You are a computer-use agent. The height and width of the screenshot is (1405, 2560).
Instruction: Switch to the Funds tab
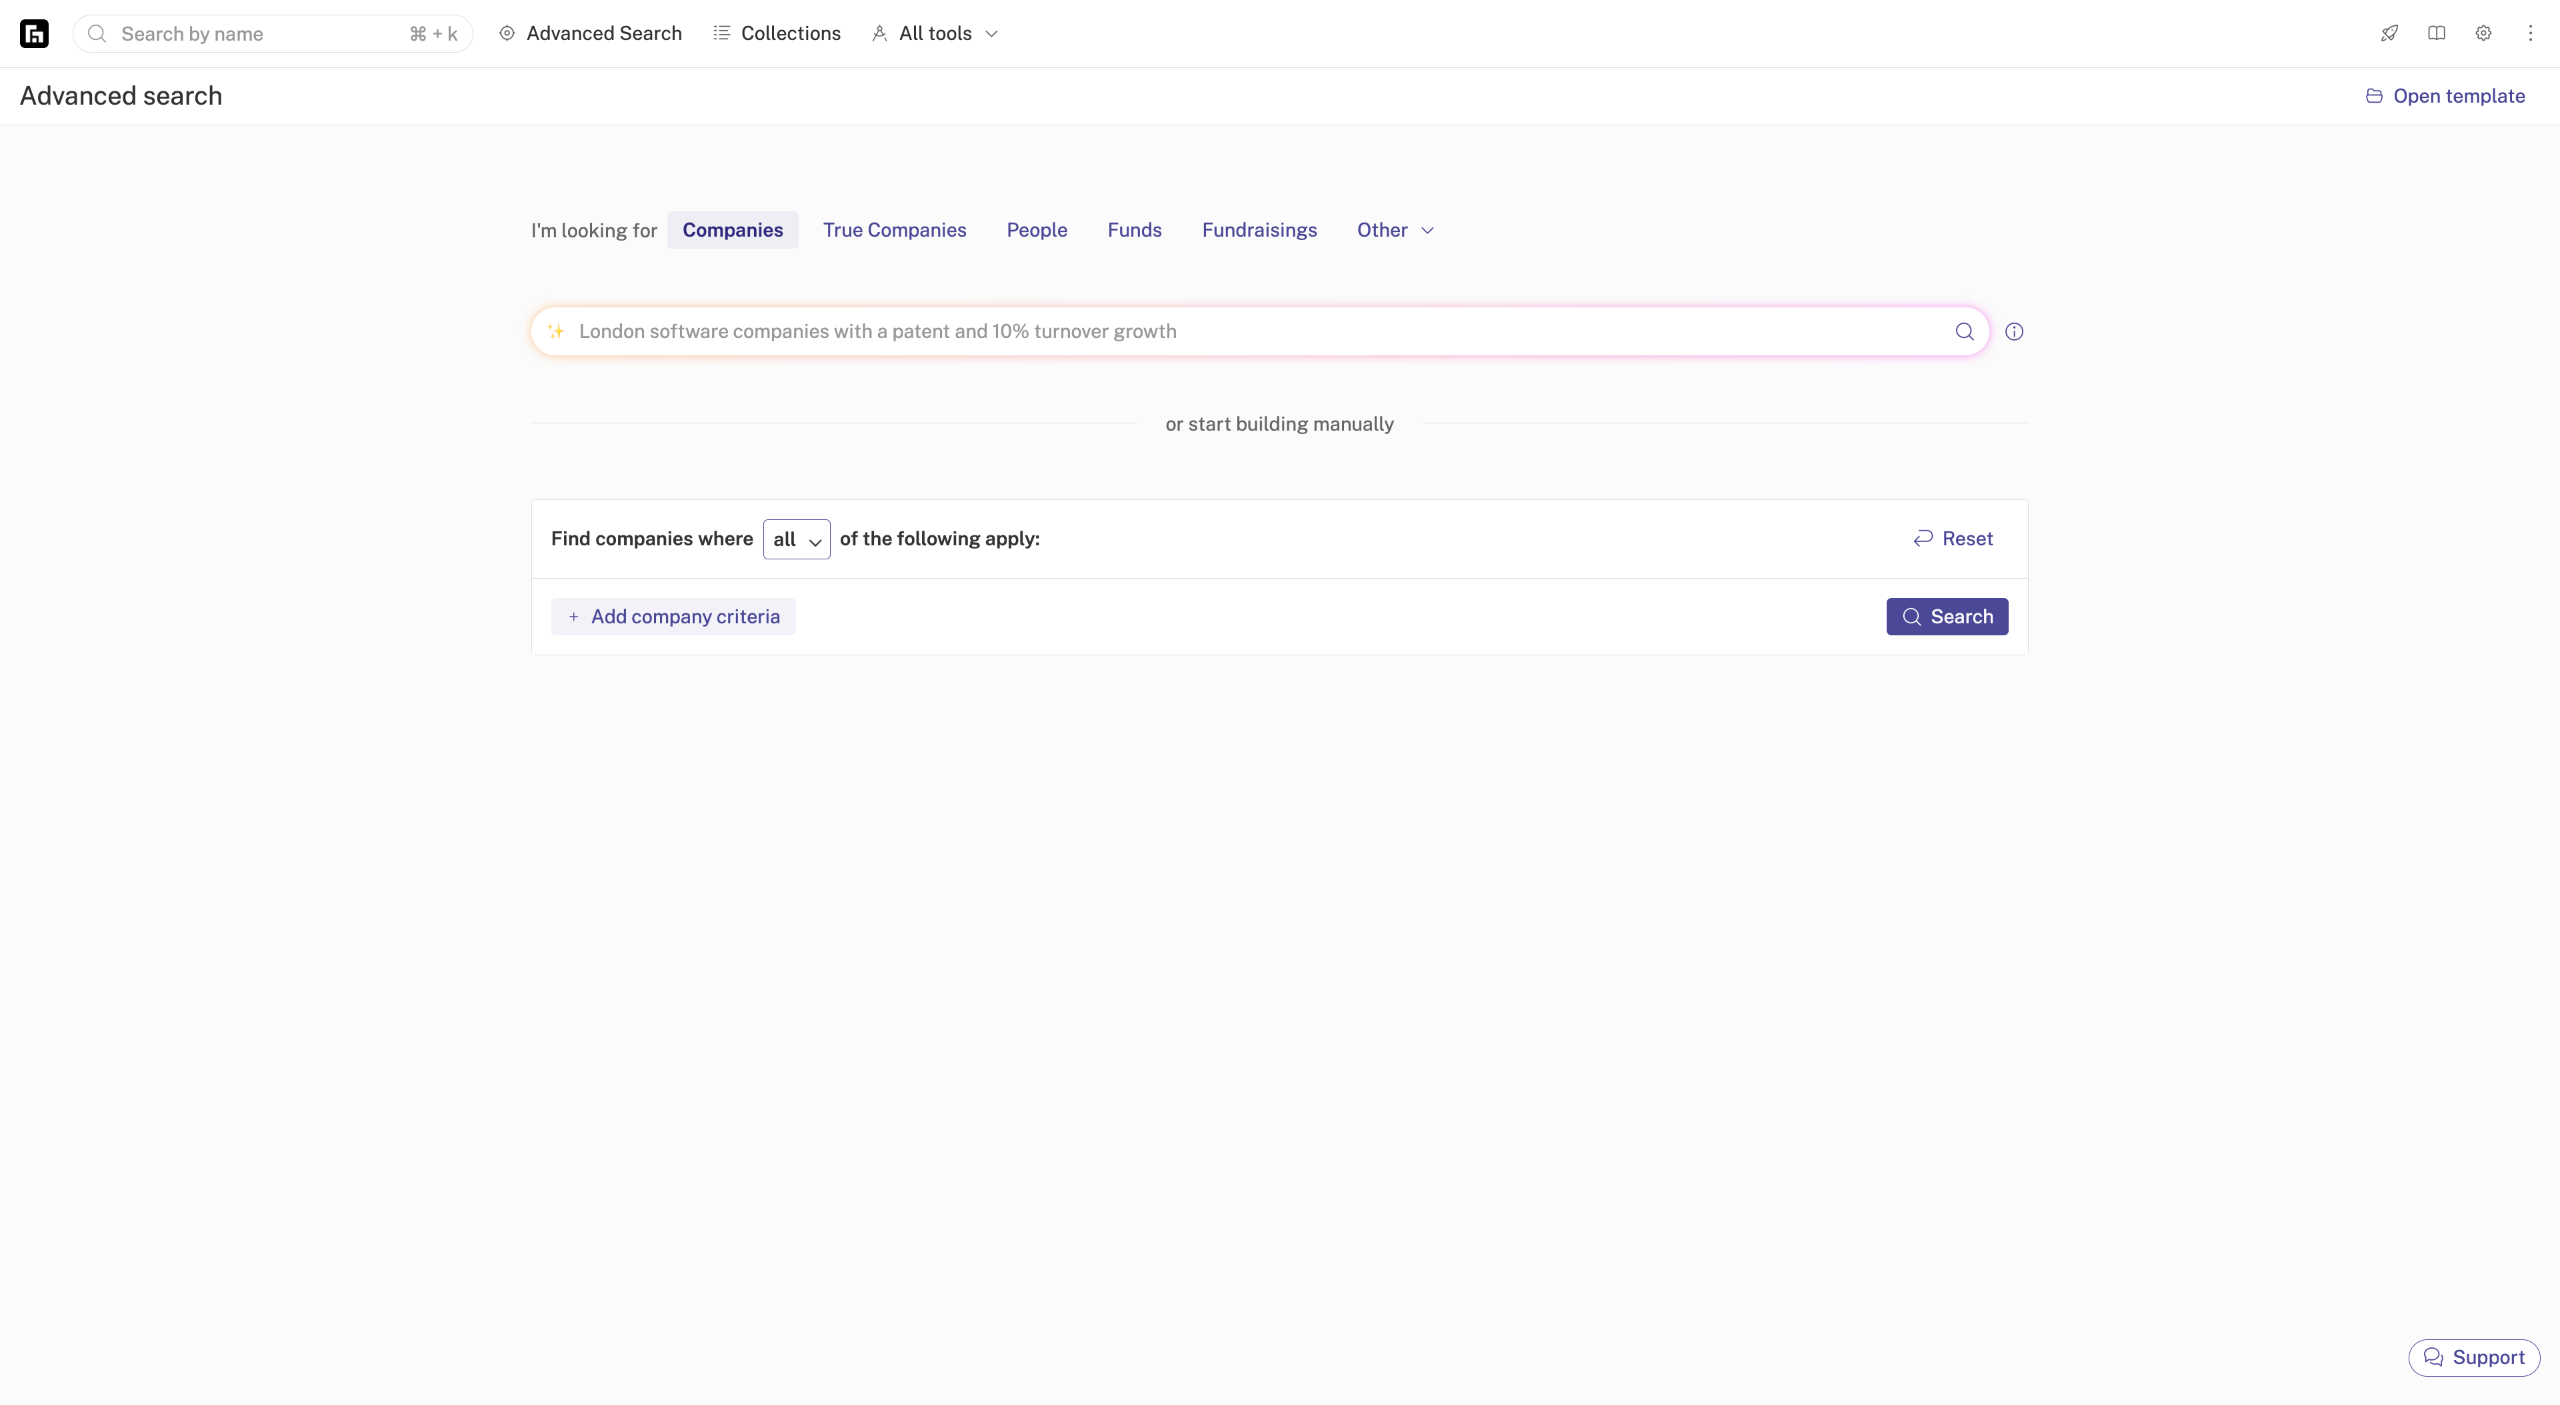(1134, 230)
